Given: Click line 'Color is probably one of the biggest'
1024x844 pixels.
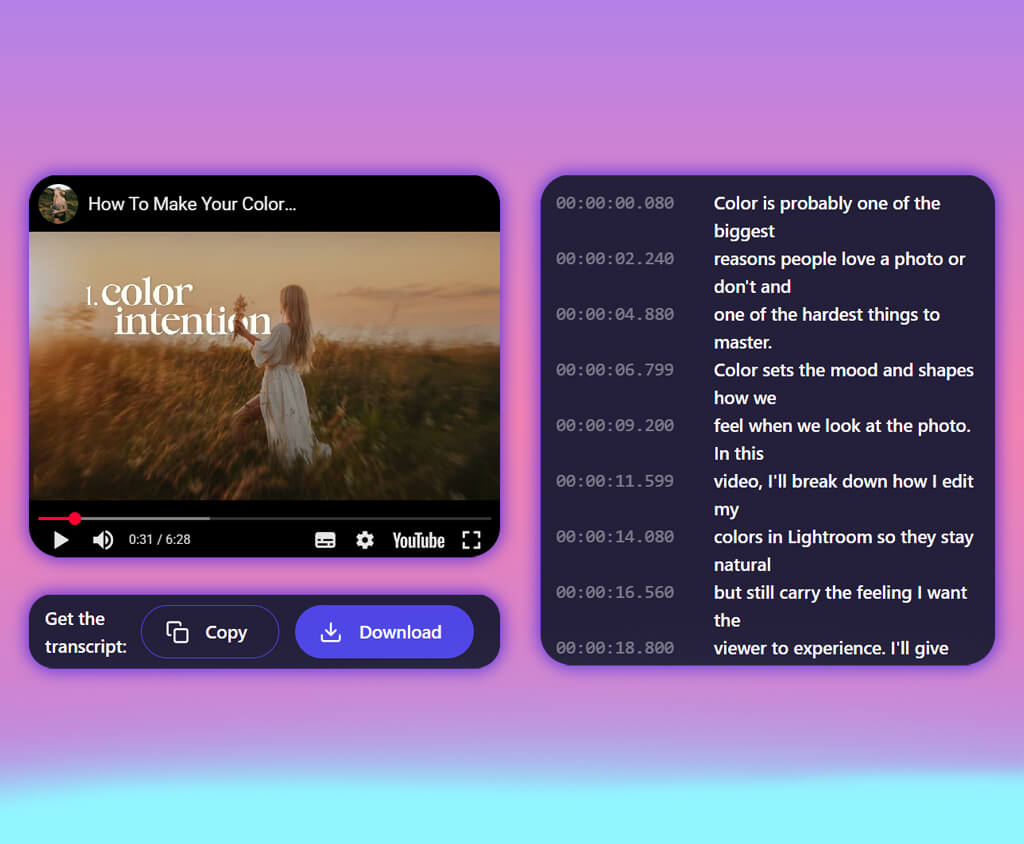Looking at the screenshot, I should tap(827, 217).
